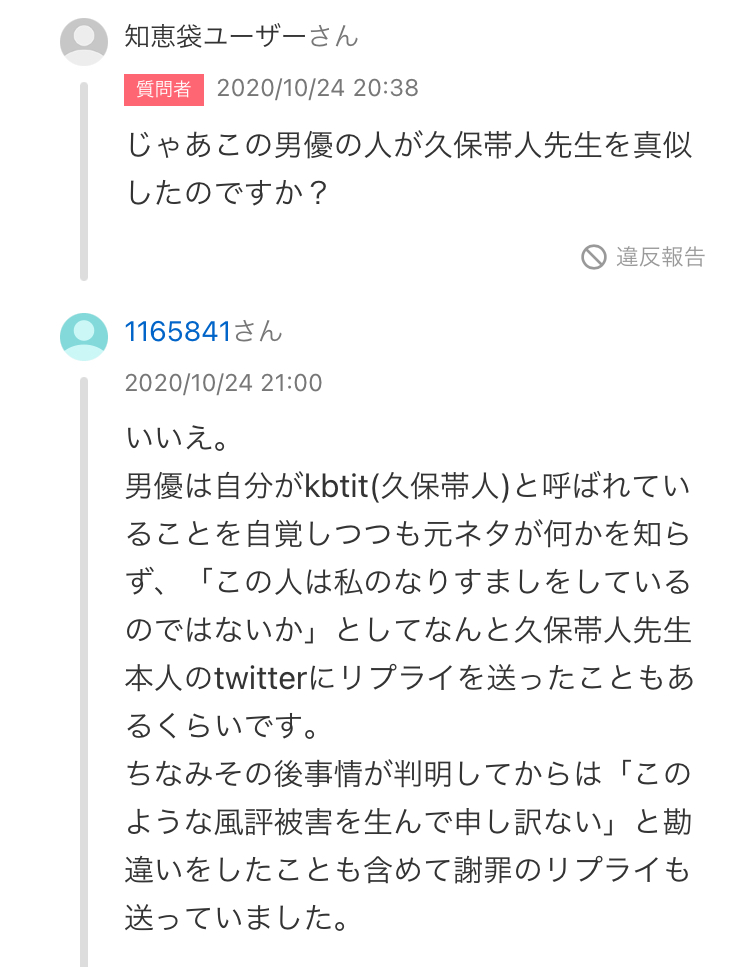The width and height of the screenshot is (750, 967).
Task: Click the red 質問者 badge
Action: click(164, 88)
